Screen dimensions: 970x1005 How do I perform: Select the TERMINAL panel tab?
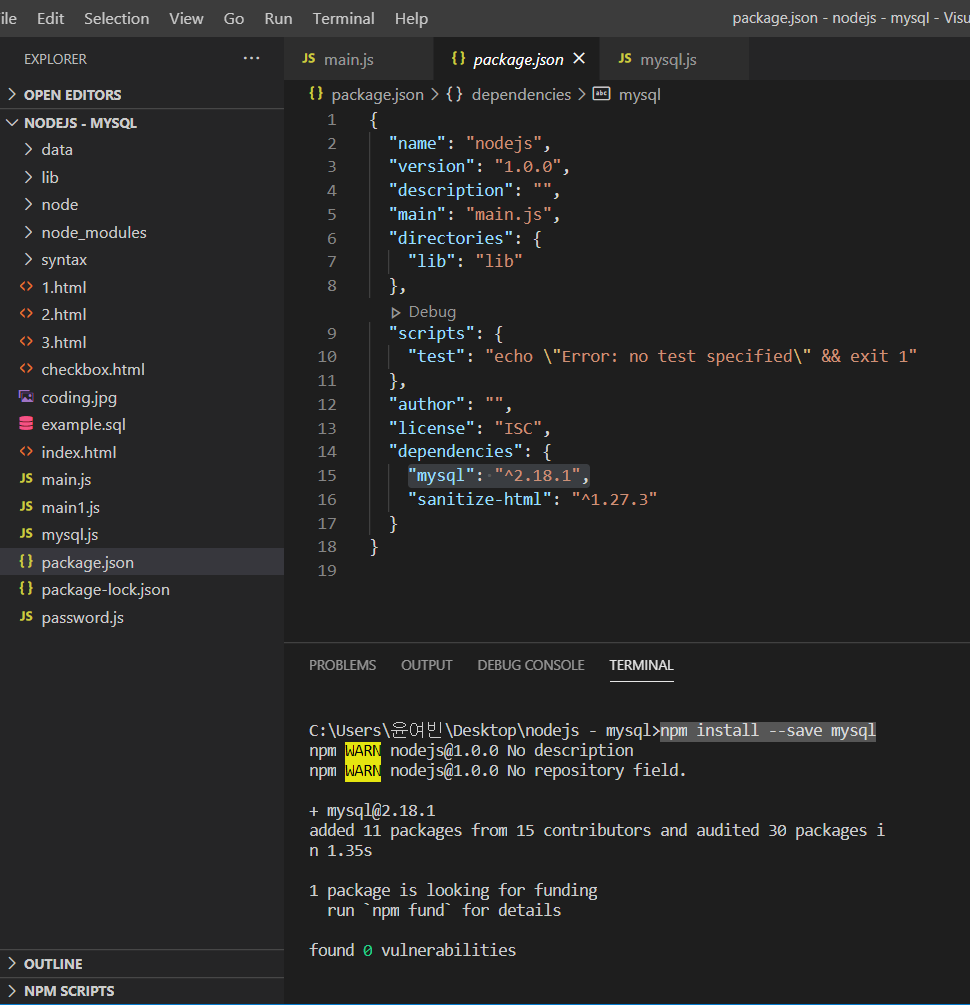[x=641, y=665]
